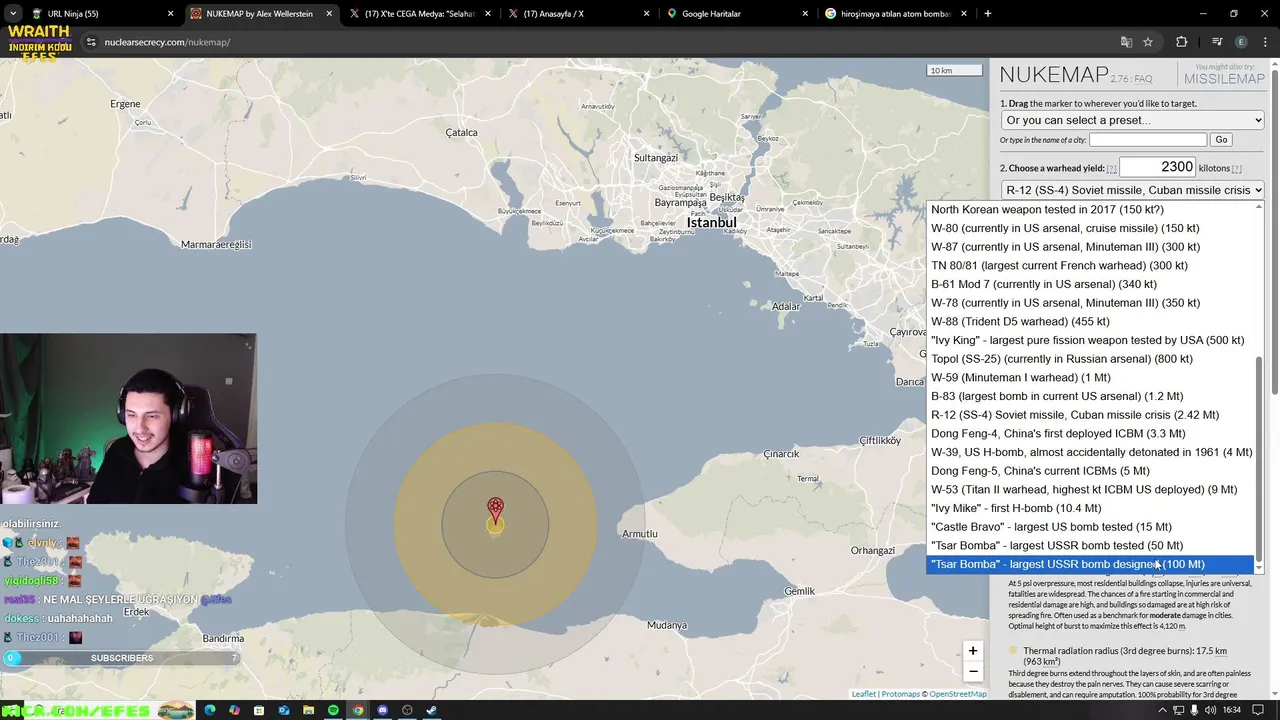Viewport: 1280px width, 720px height.
Task: Open the FAQ link next to NUKEMAP
Action: [1142, 79]
